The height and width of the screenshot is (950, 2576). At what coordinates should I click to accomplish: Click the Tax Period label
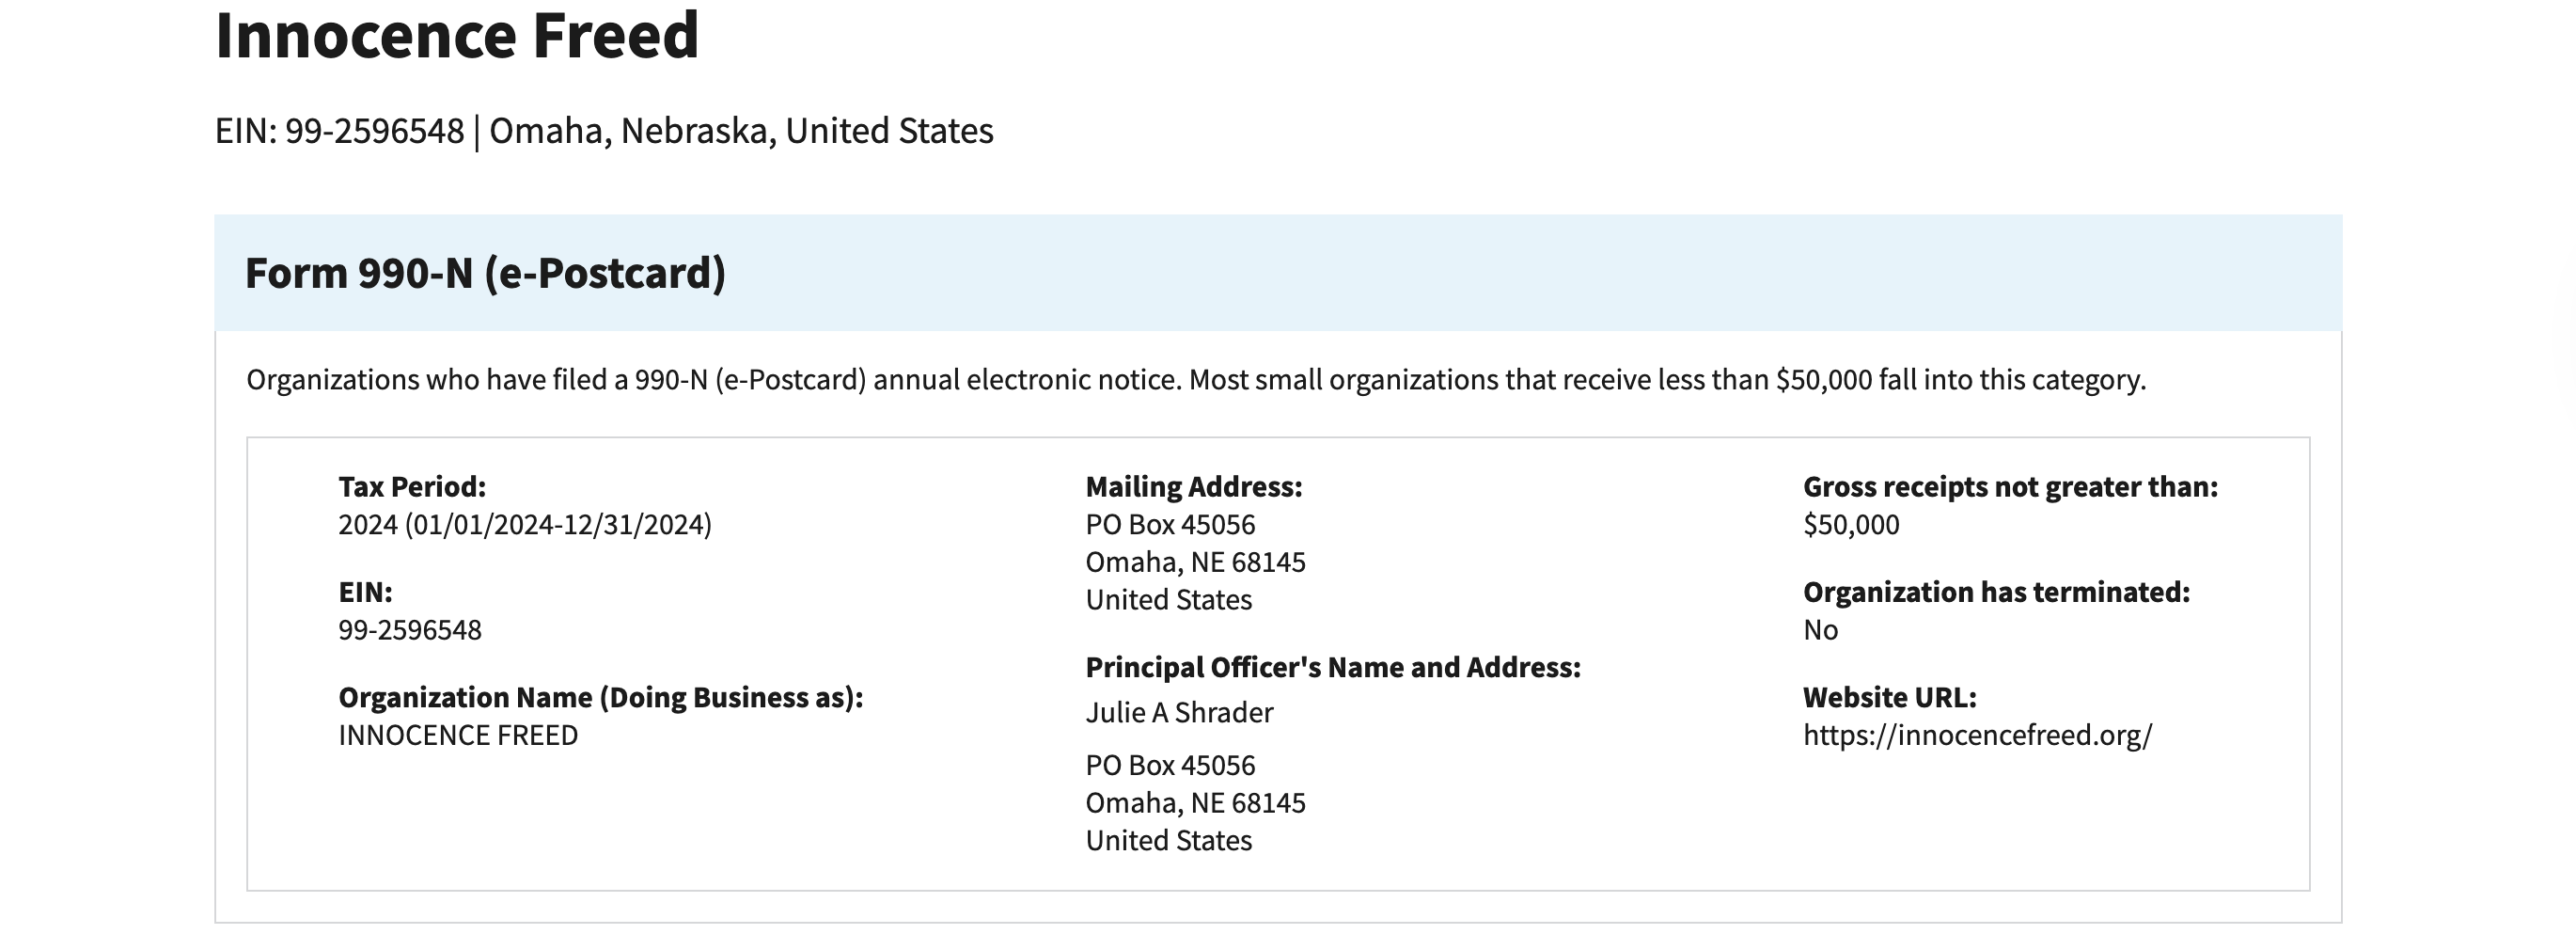pyautogui.click(x=412, y=487)
